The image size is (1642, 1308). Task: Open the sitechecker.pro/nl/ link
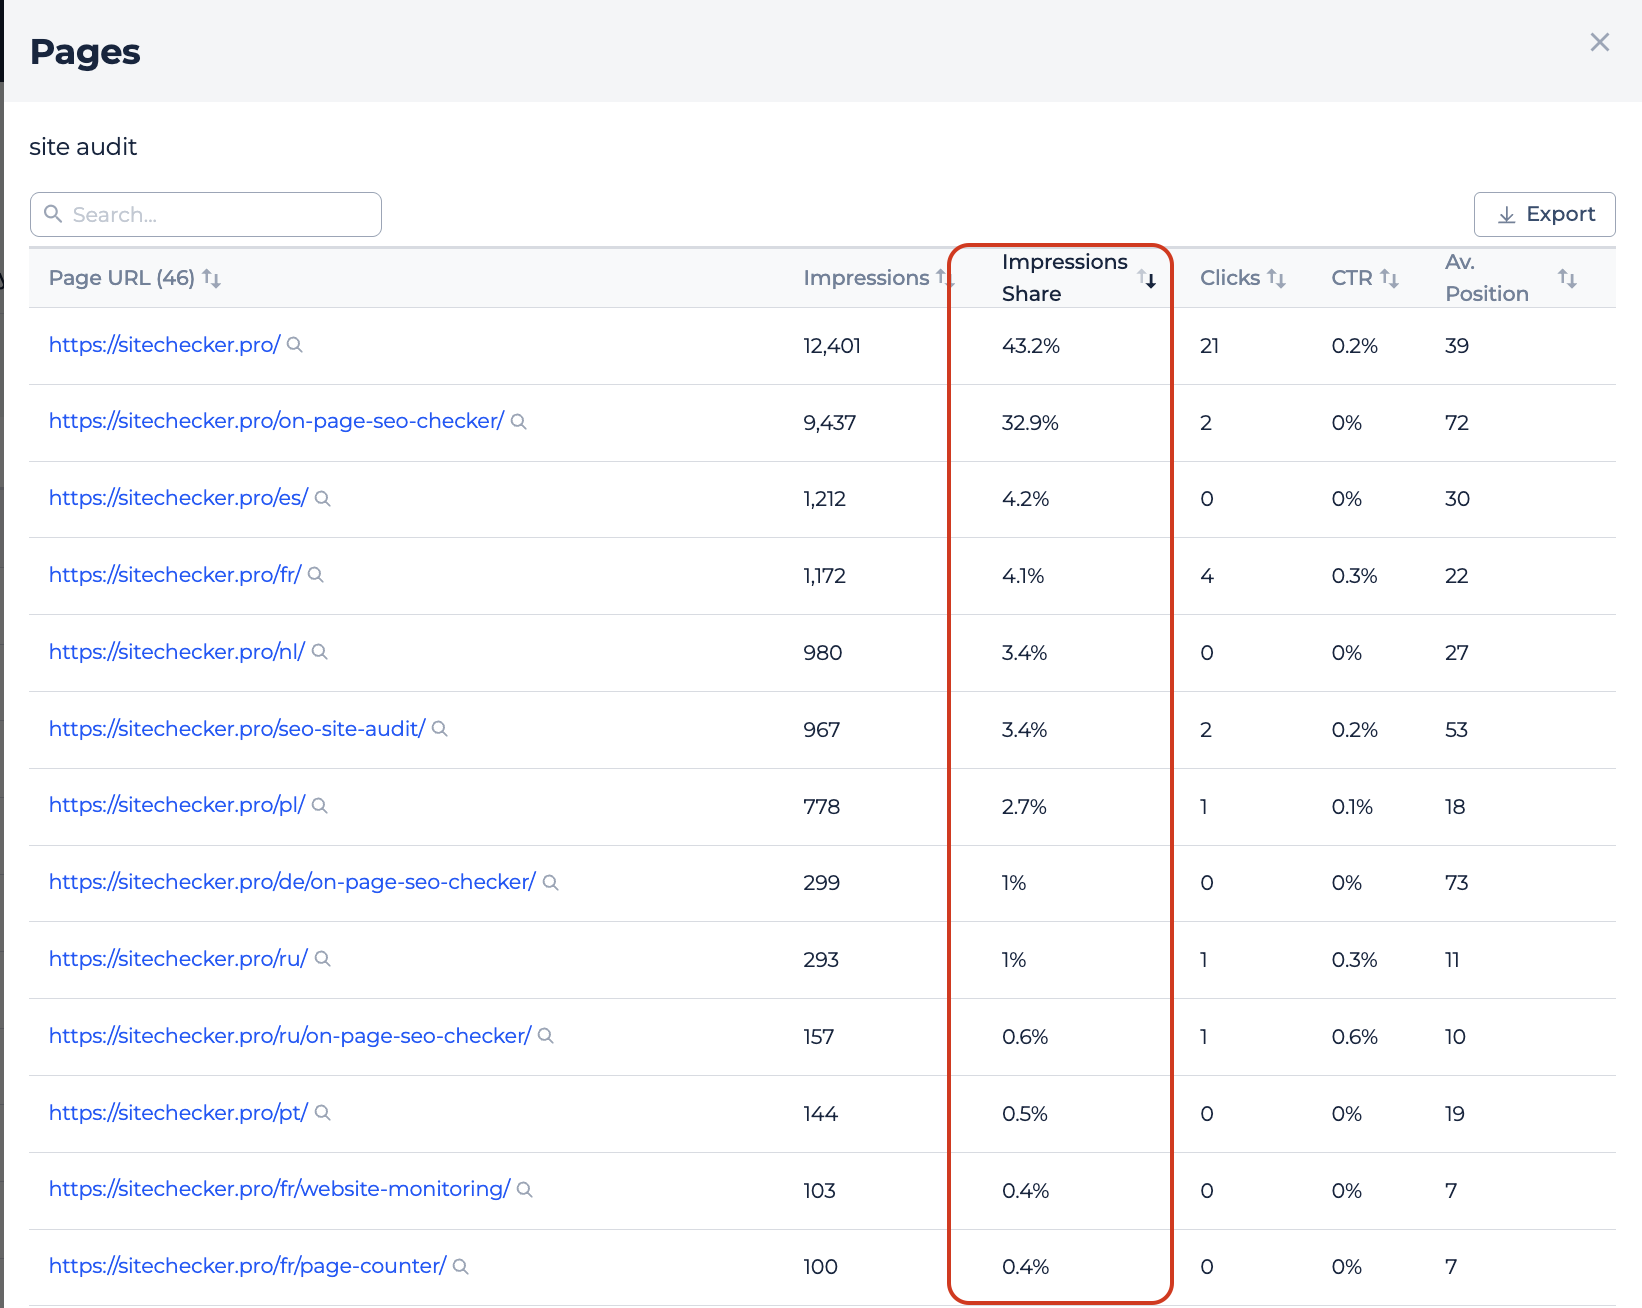click(x=177, y=652)
